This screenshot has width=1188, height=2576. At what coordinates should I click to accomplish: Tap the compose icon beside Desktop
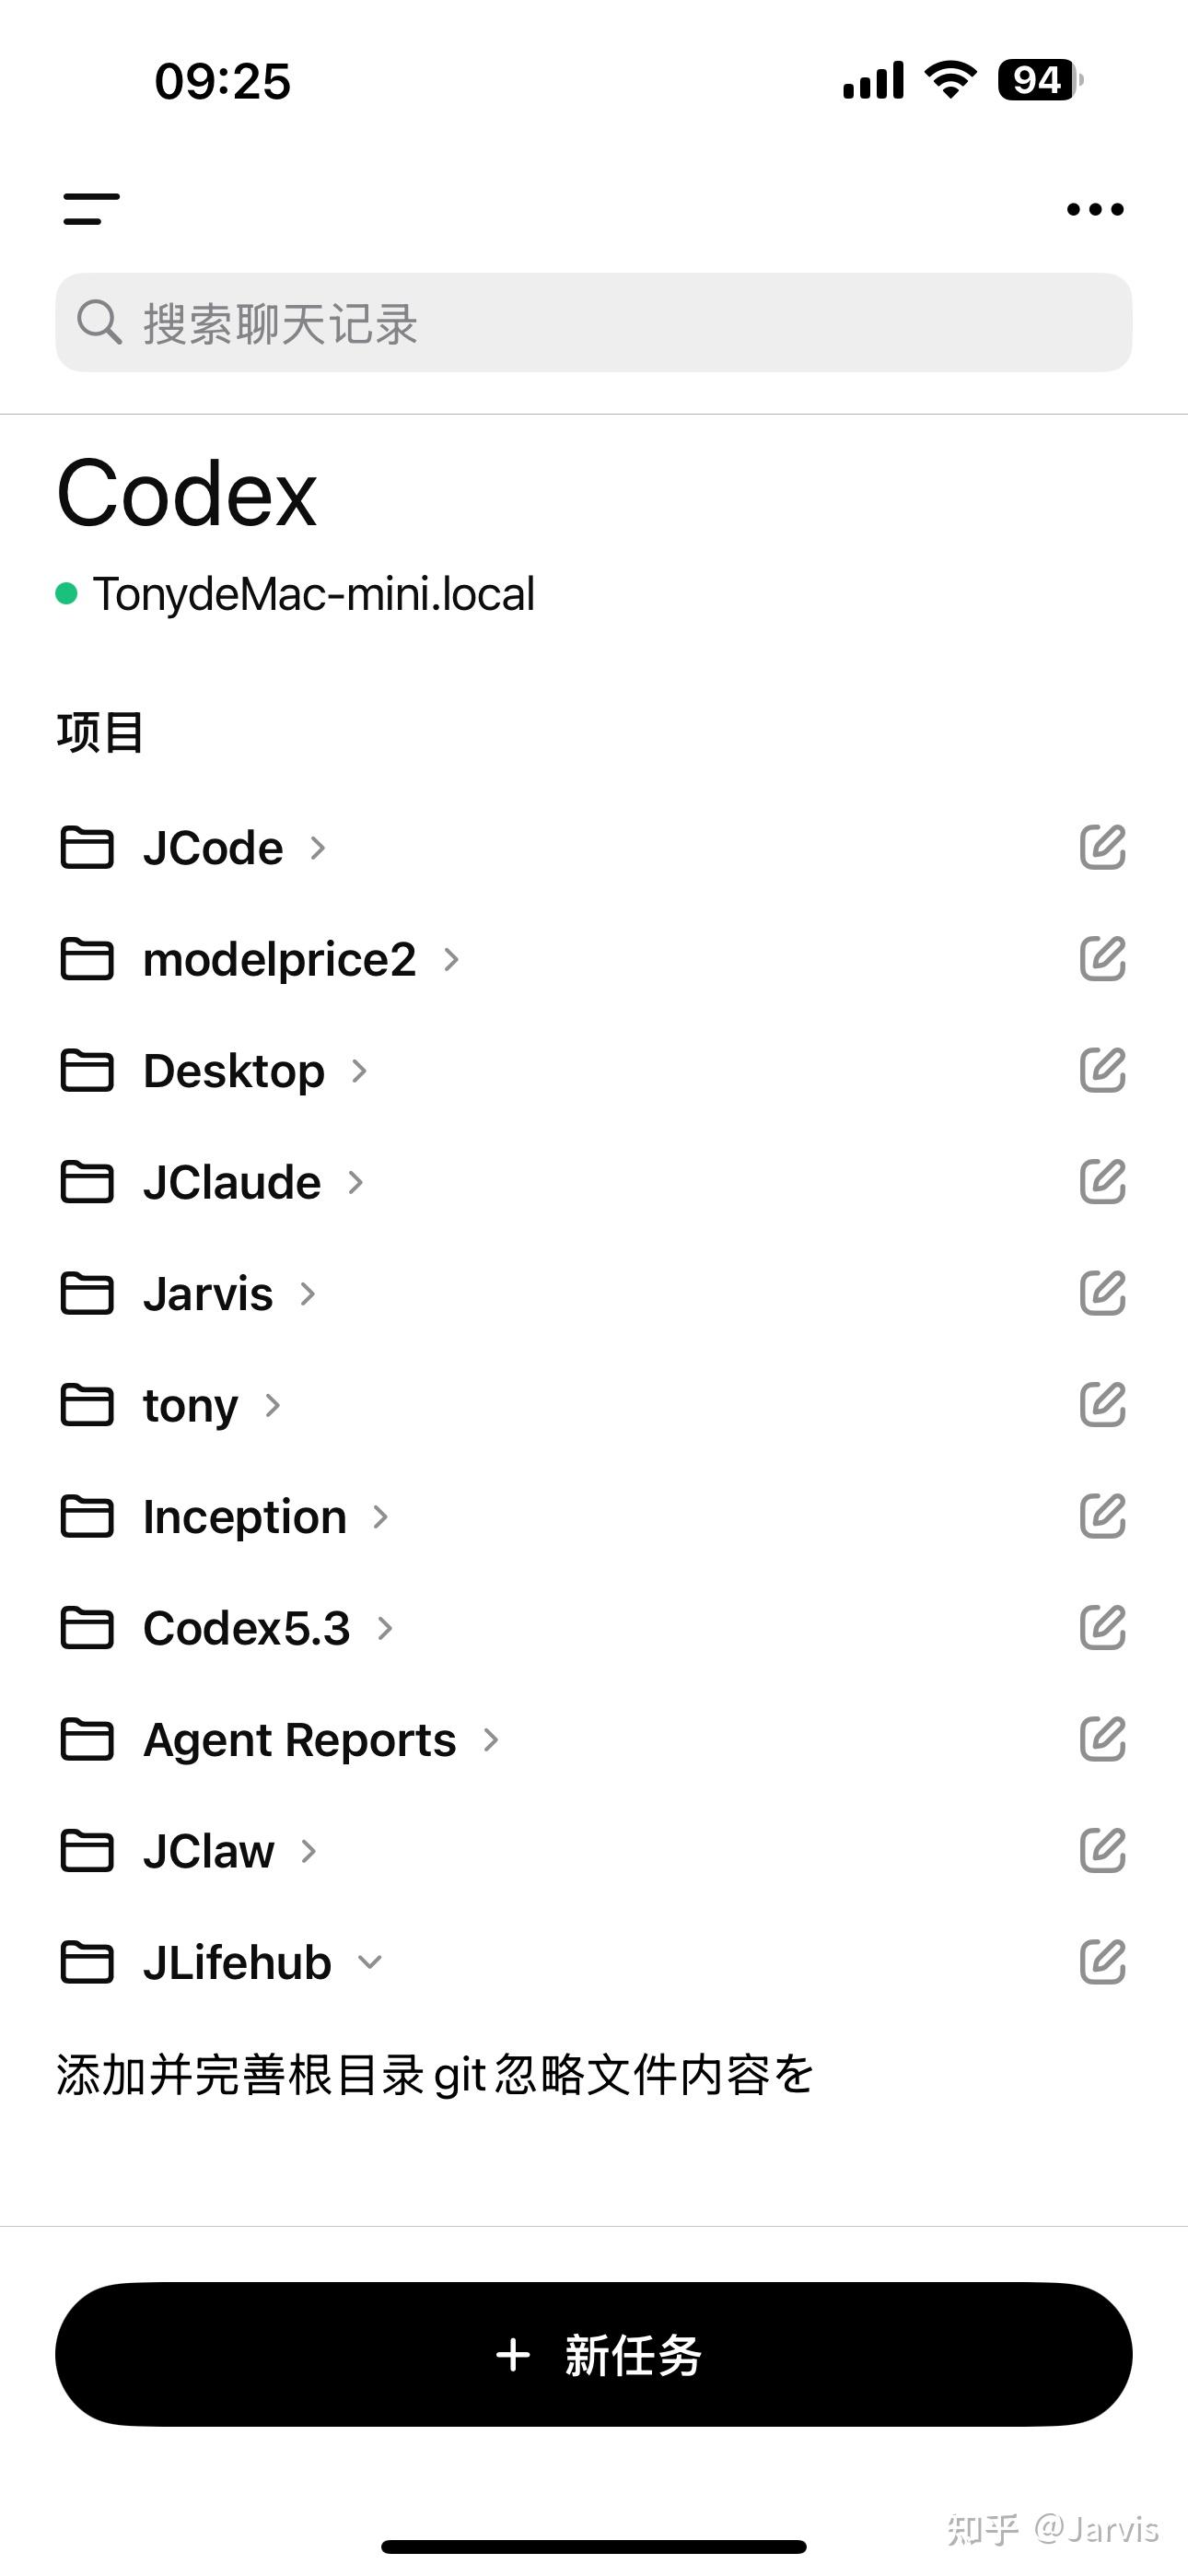1102,1070
